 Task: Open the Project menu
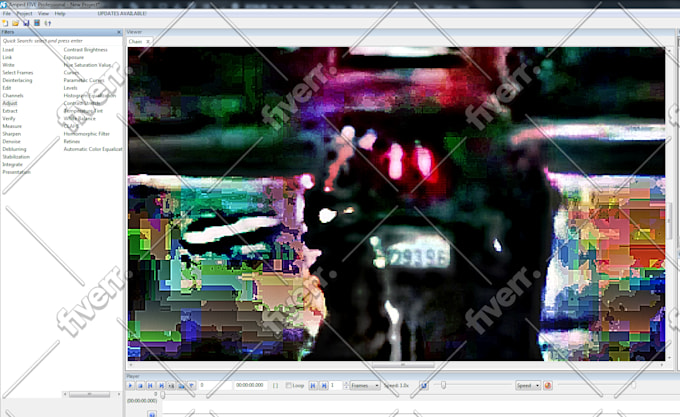point(24,13)
